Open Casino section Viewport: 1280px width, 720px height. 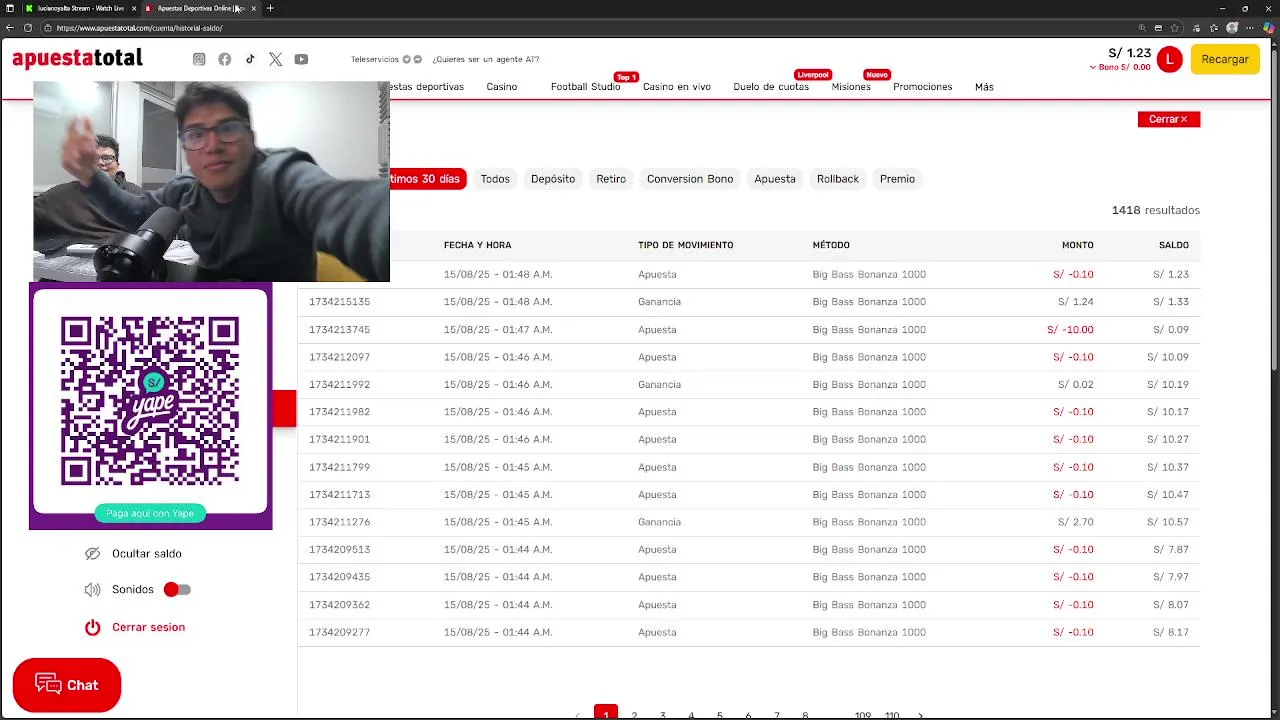[502, 87]
